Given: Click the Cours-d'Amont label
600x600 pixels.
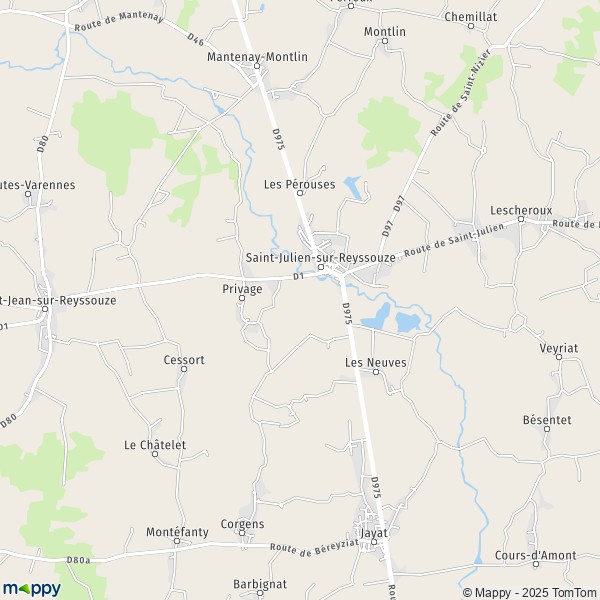Looking at the screenshot, I should tap(535, 555).
